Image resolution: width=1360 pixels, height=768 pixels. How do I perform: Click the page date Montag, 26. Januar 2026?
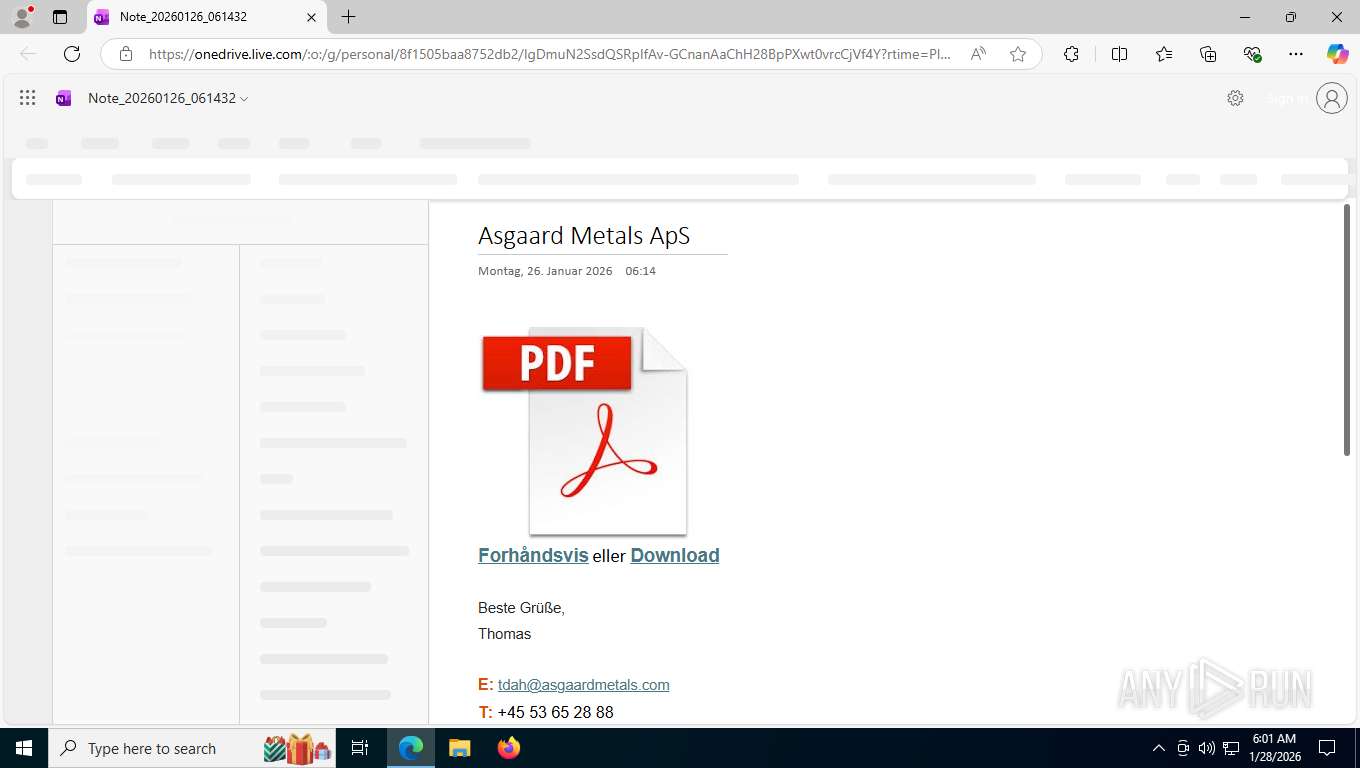pos(545,271)
